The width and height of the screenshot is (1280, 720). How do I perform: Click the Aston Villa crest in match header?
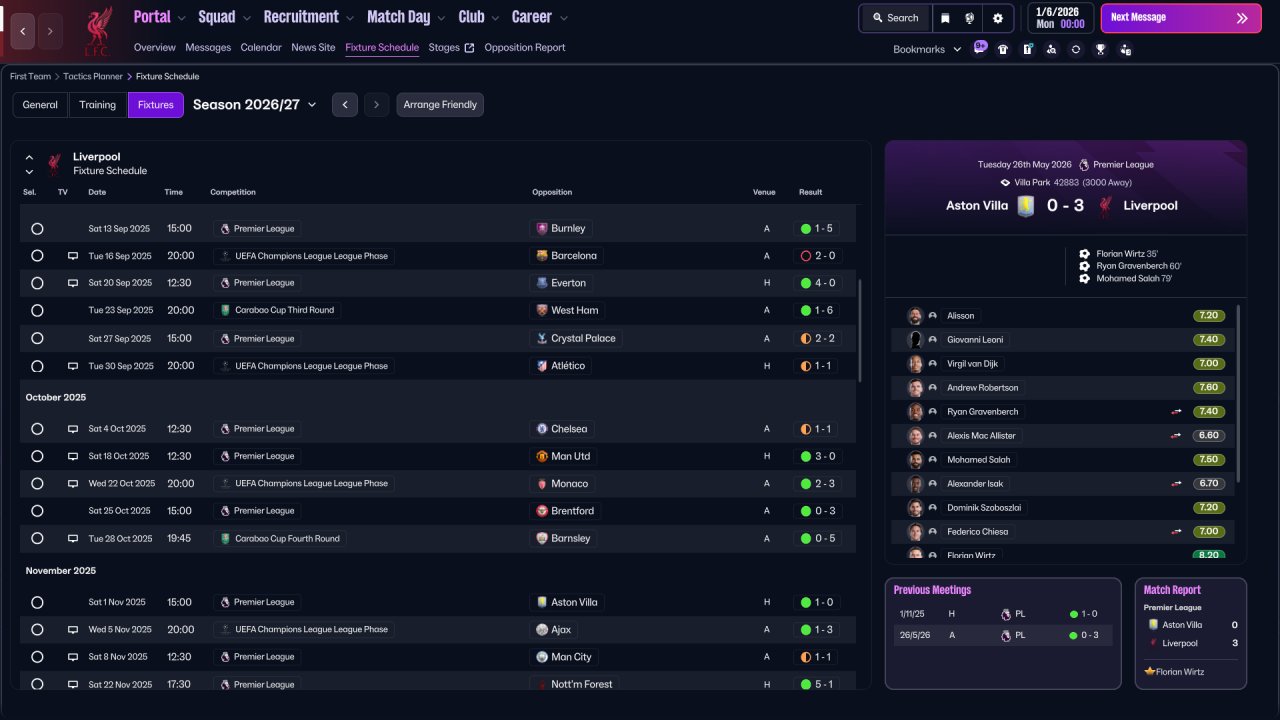(1025, 206)
